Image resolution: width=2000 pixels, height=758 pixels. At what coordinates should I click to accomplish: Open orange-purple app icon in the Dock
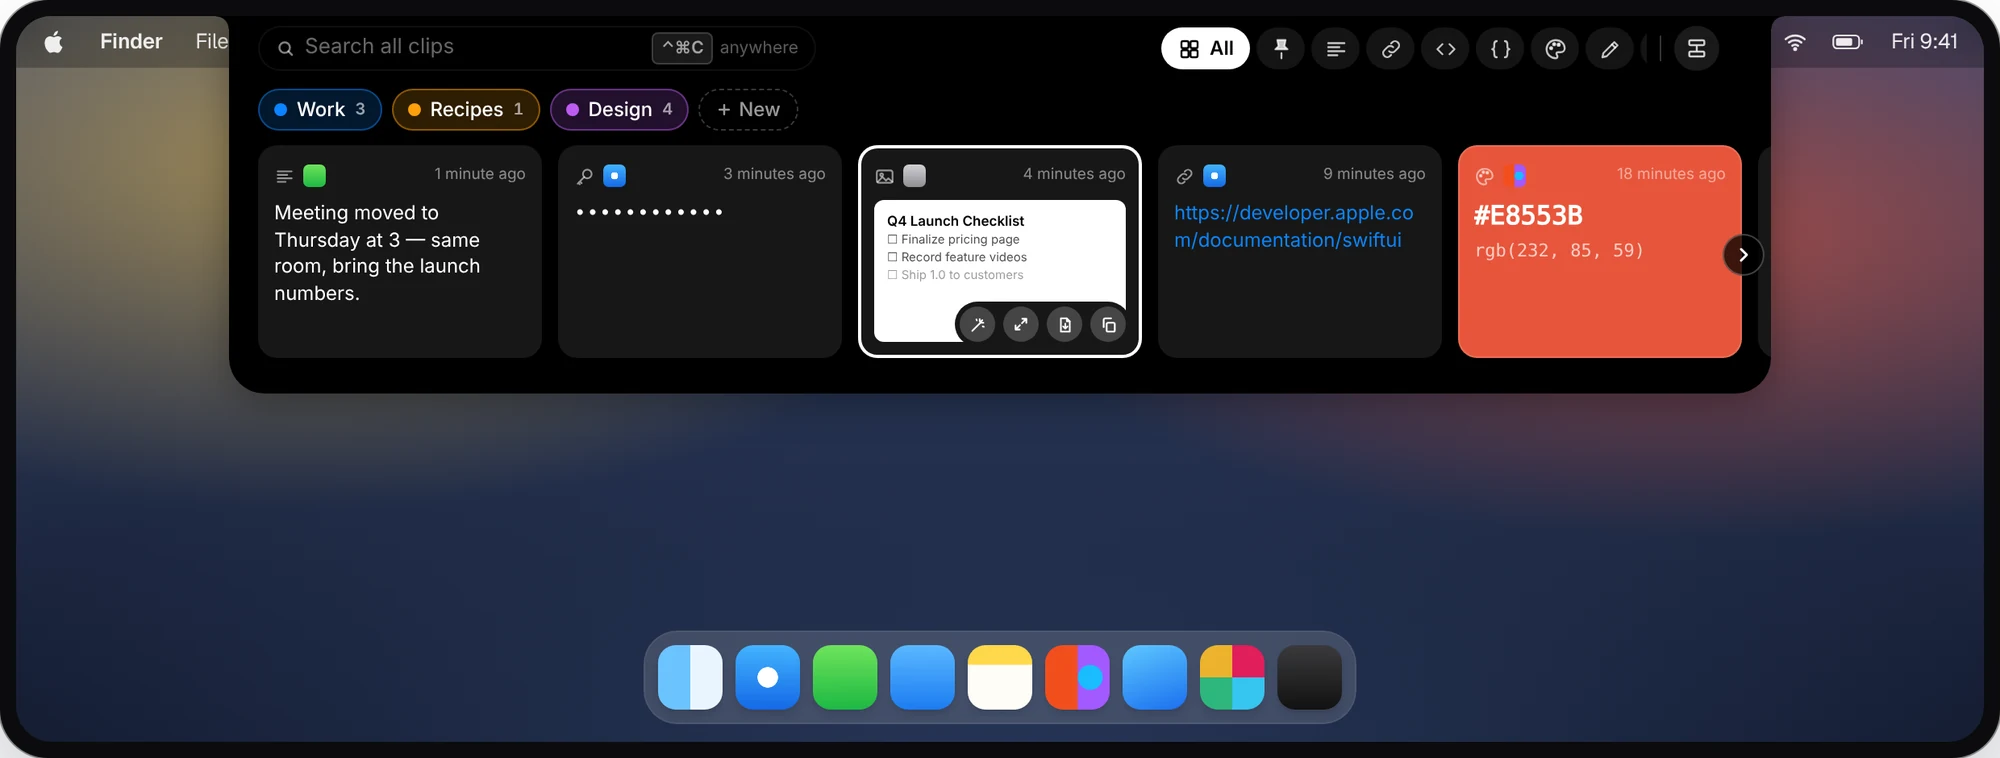[1077, 677]
